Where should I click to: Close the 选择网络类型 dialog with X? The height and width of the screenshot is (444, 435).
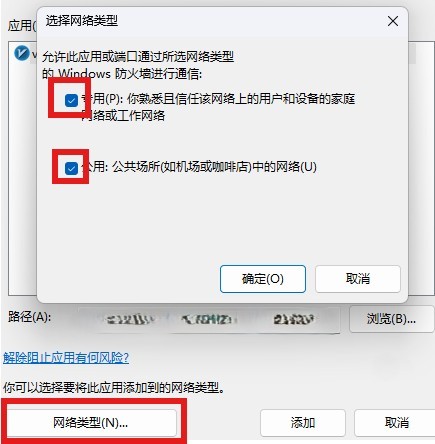[x=393, y=21]
